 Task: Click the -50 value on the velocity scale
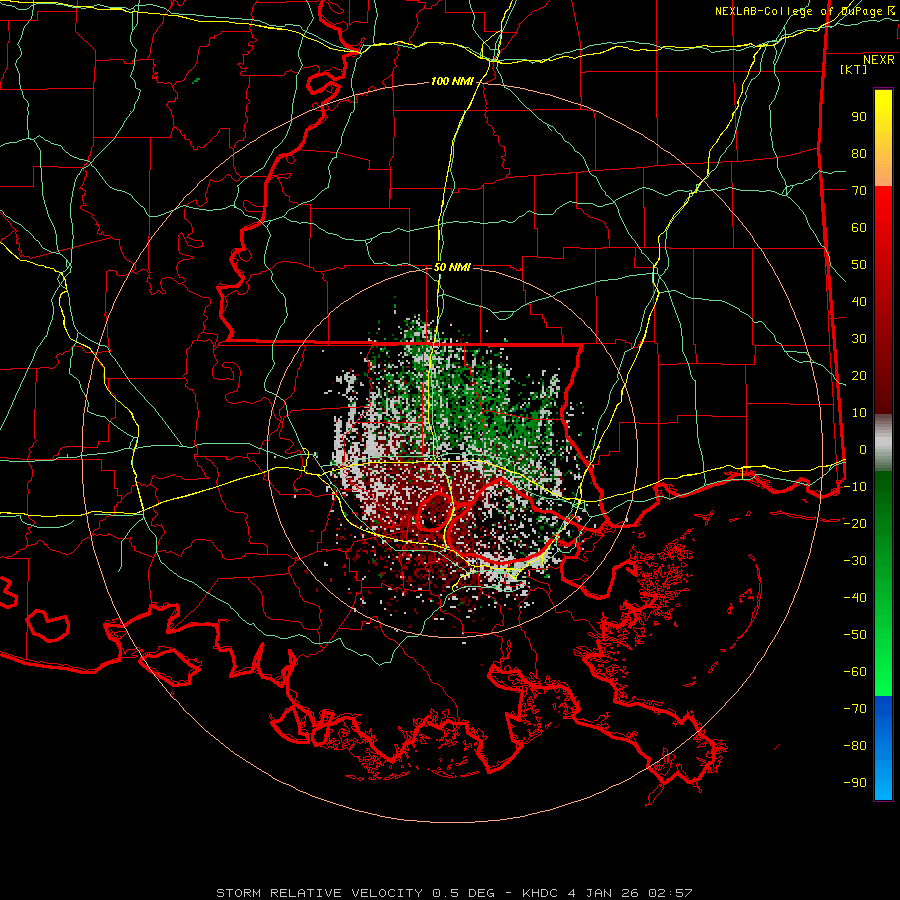(x=855, y=634)
